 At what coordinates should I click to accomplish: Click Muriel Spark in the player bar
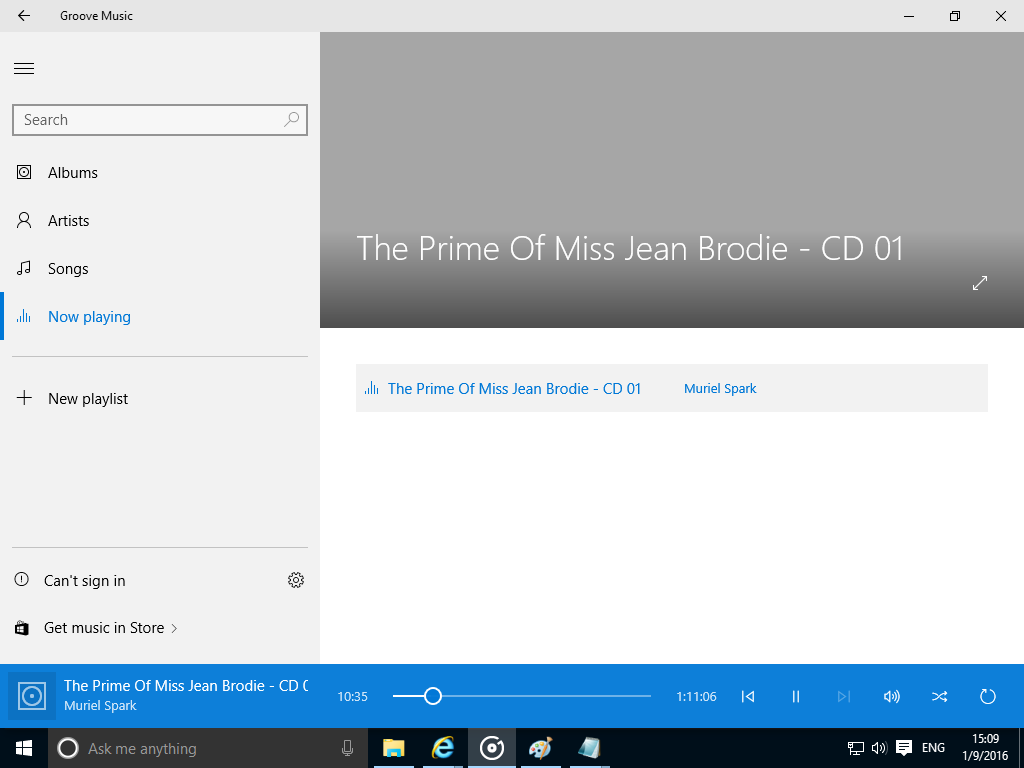100,705
